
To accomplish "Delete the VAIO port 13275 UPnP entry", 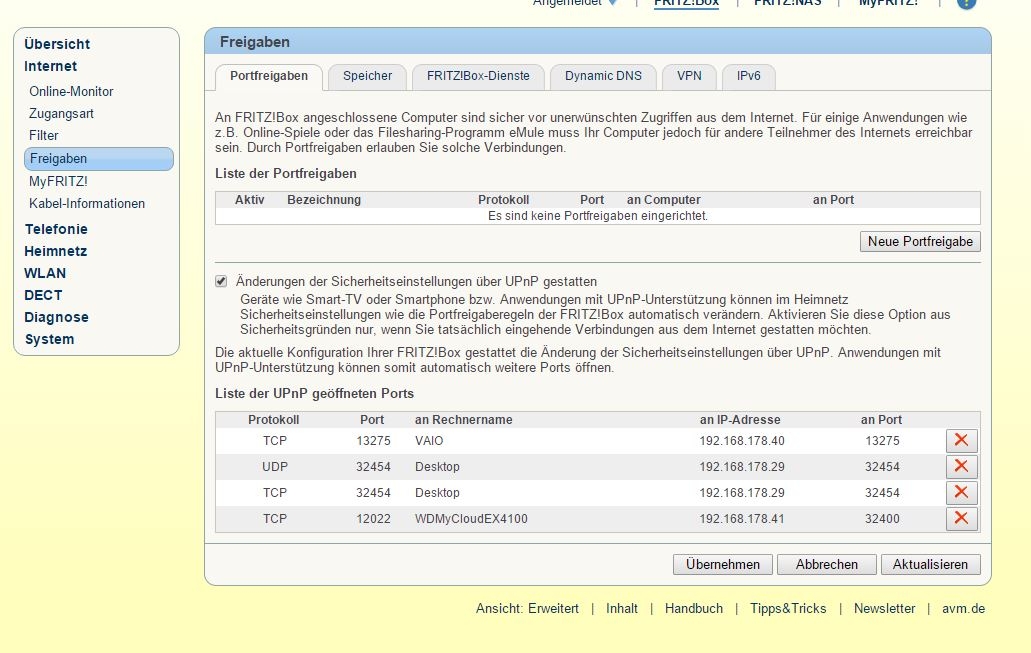I will click(961, 441).
